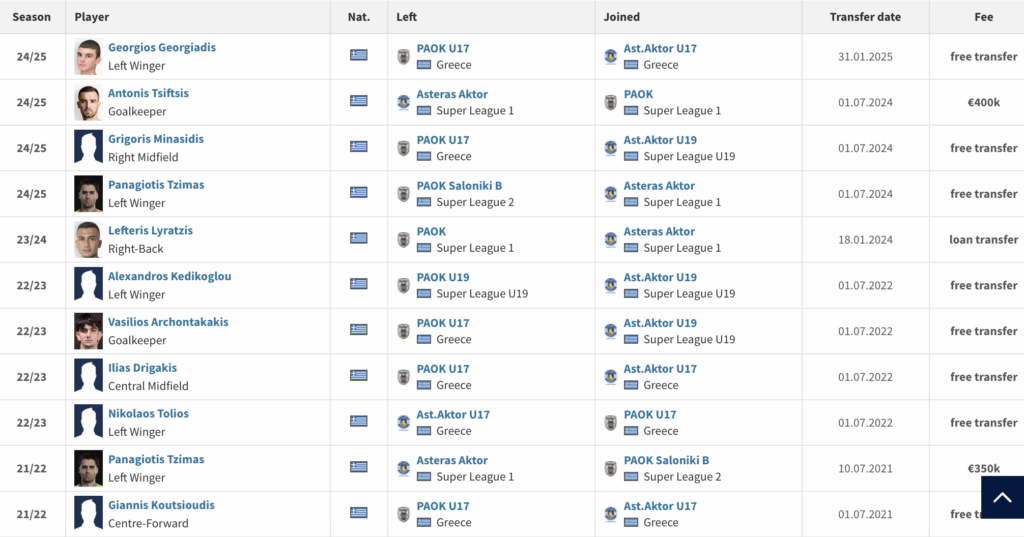
Task: Open Alexandros Kedikoglou player profile link
Action: [169, 277]
